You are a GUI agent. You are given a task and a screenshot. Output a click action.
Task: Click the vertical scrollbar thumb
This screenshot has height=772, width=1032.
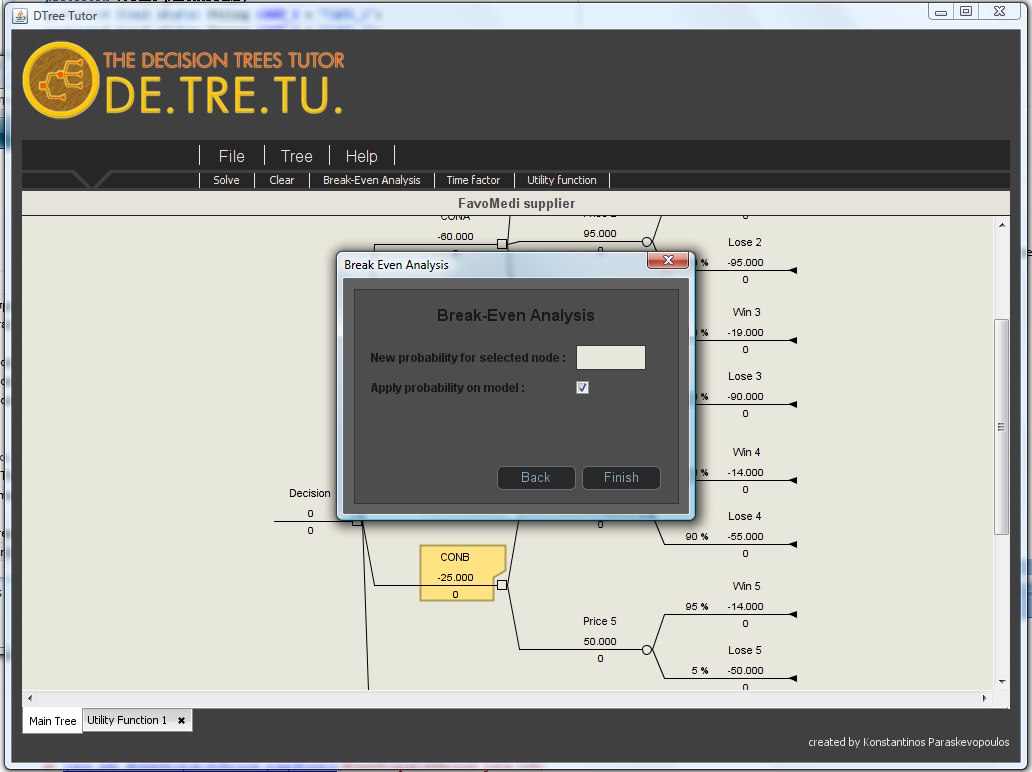(x=1000, y=427)
